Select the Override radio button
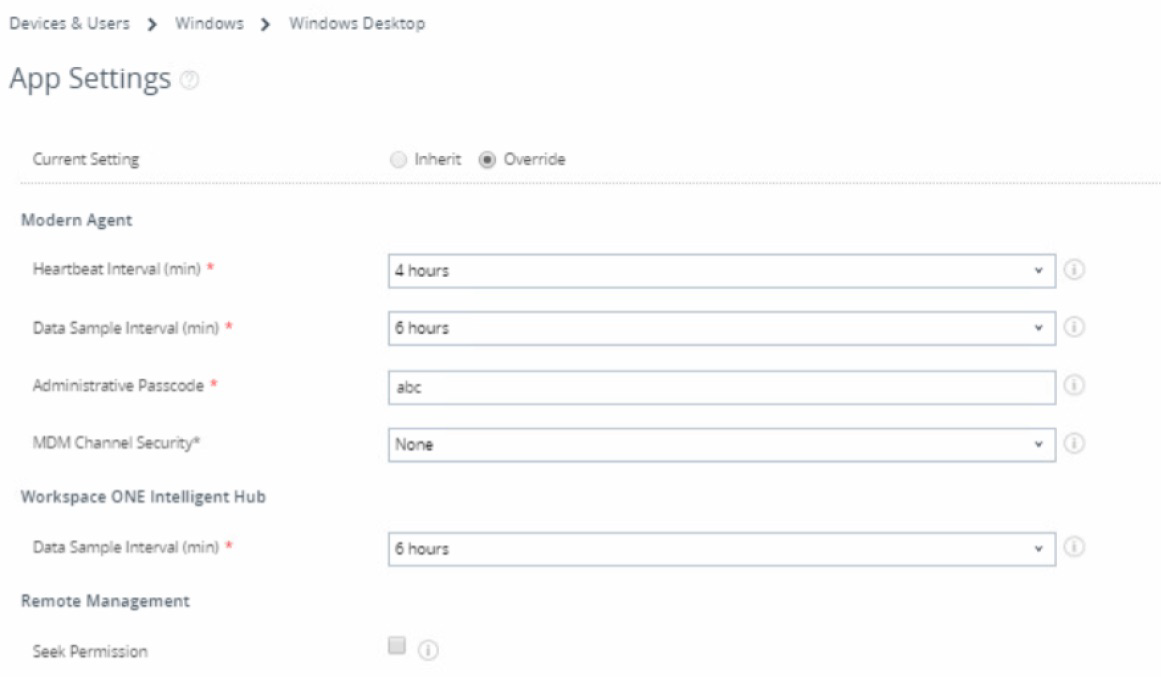Image resolution: width=1161 pixels, height=677 pixels. coord(488,159)
